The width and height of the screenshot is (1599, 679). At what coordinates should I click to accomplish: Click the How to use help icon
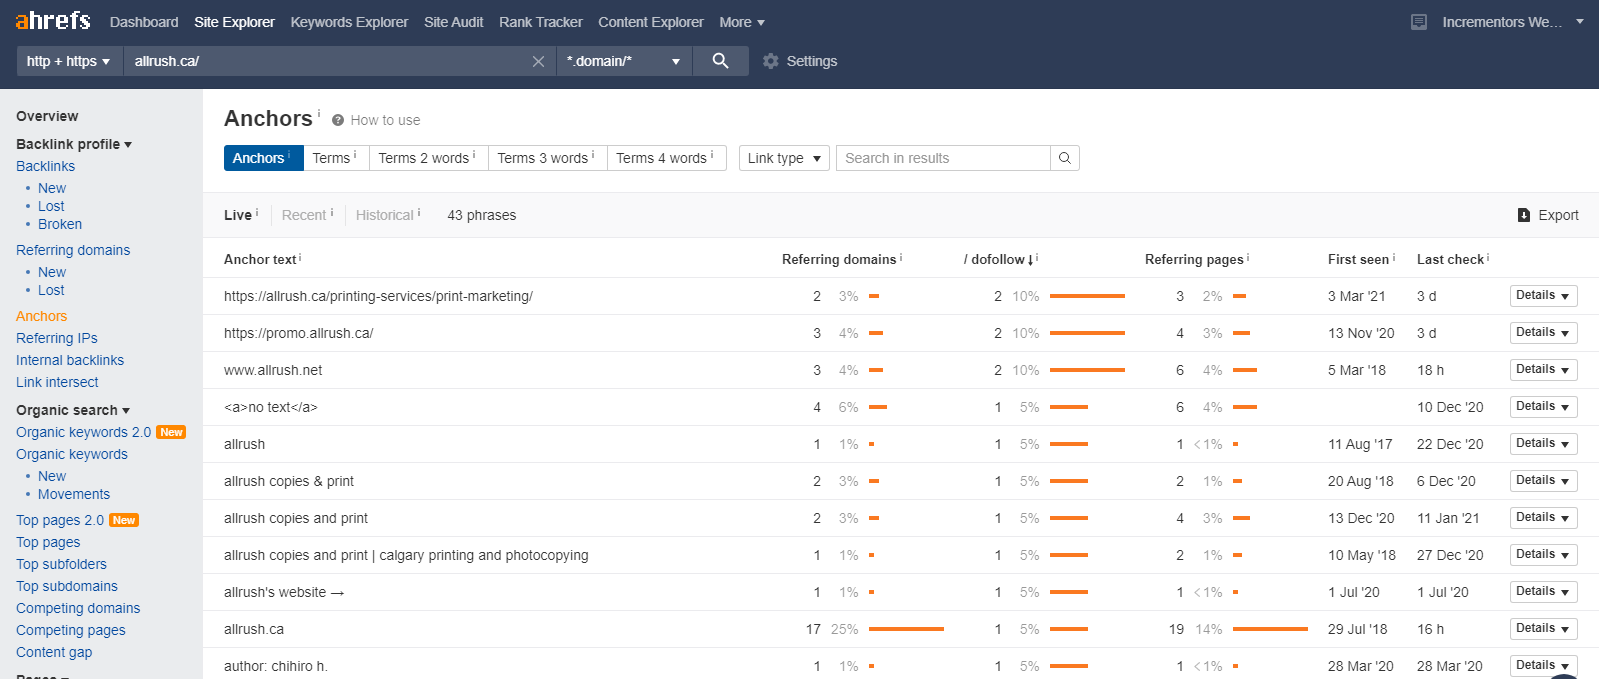(x=338, y=120)
